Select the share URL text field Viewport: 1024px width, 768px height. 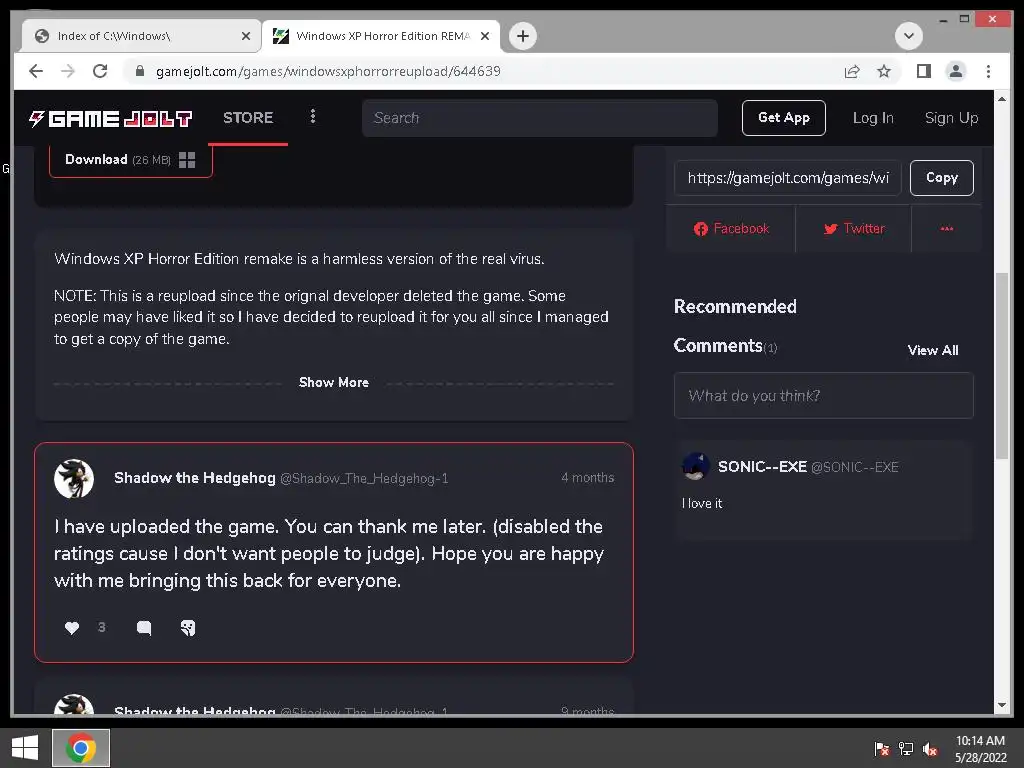[x=788, y=178]
